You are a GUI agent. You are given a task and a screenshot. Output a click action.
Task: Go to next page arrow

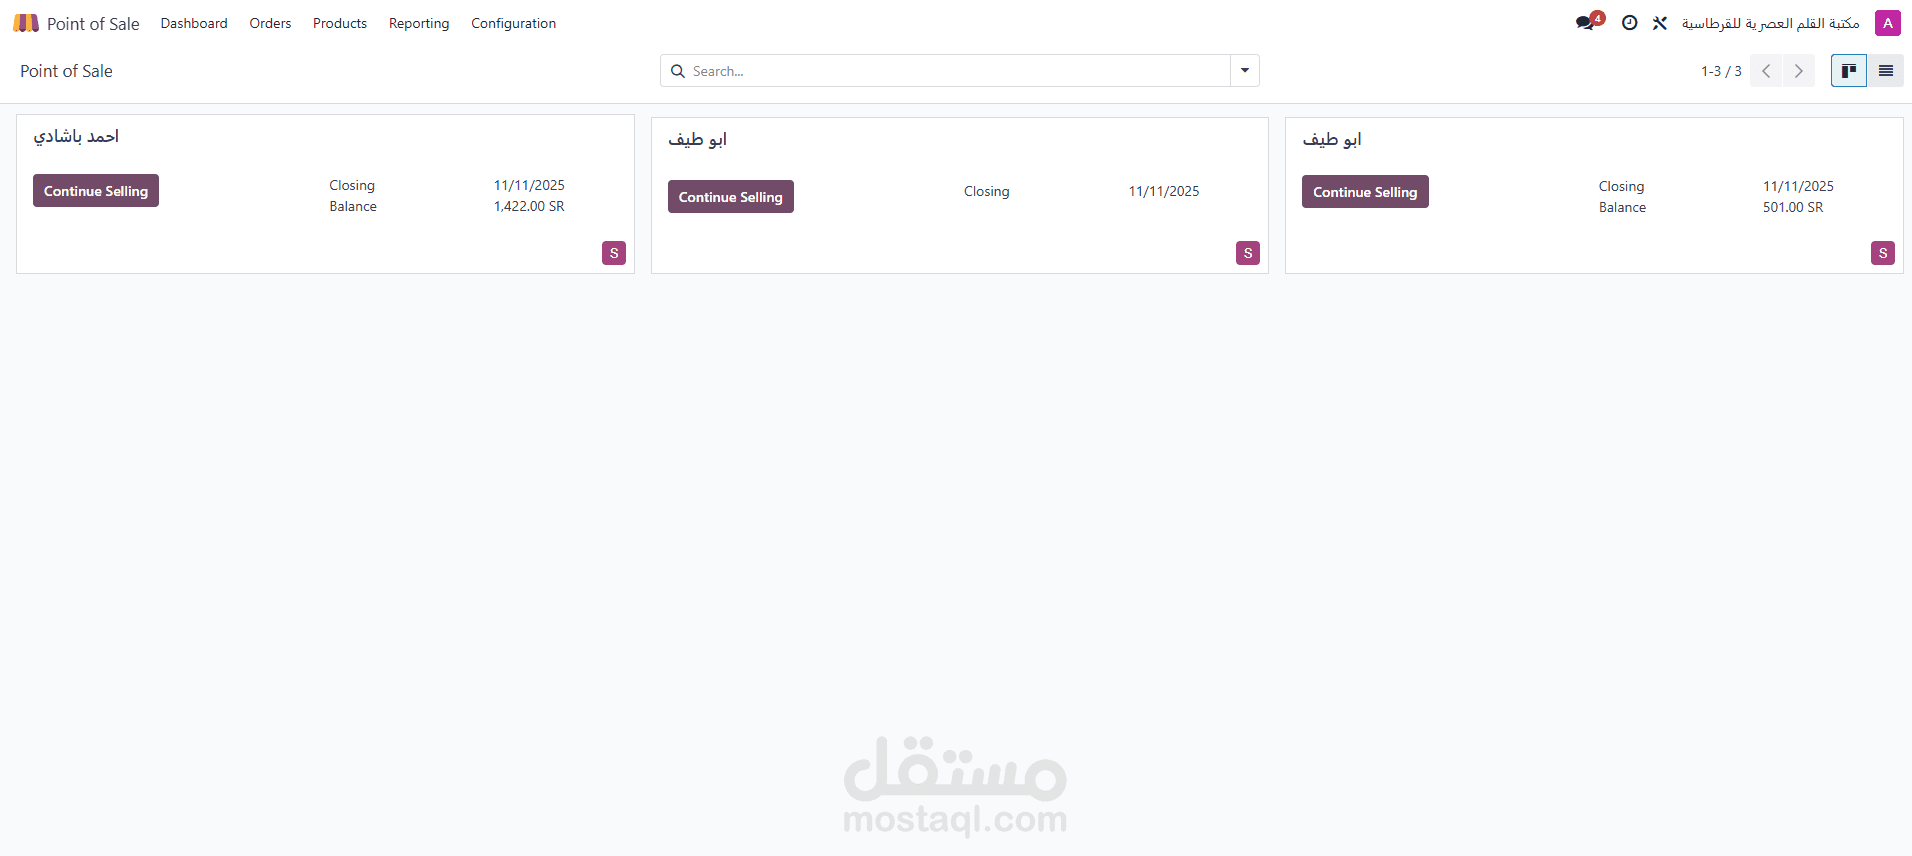tap(1798, 71)
